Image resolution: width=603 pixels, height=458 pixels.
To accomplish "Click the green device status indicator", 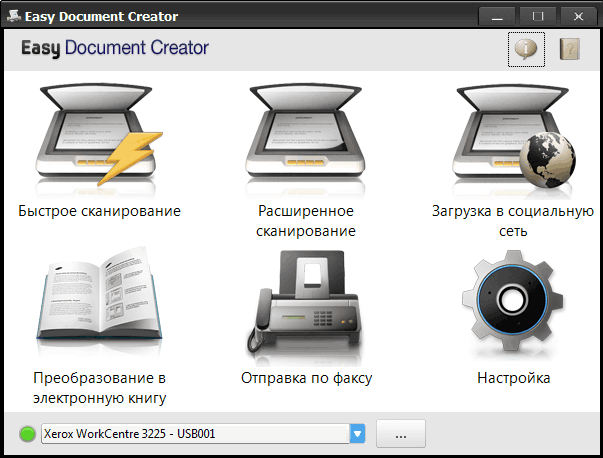I will pos(27,434).
